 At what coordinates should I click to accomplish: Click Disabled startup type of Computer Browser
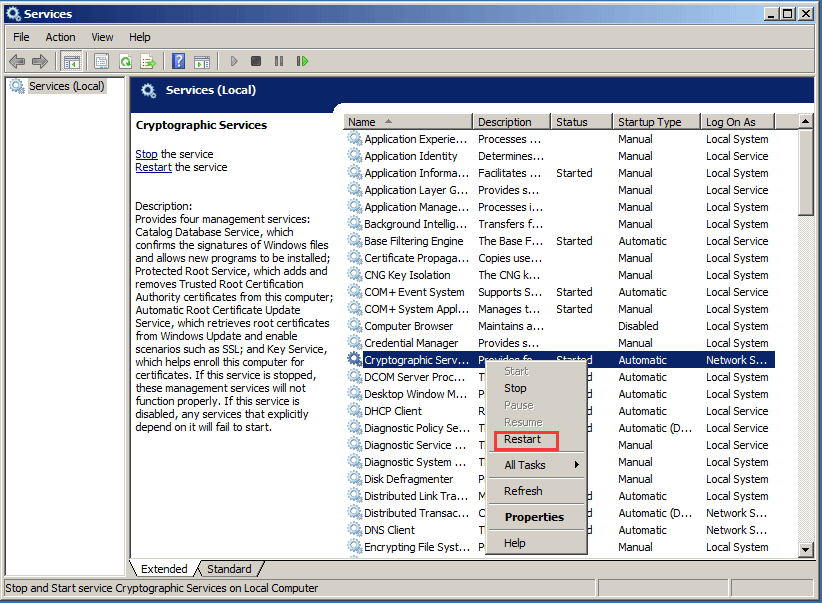[x=638, y=326]
